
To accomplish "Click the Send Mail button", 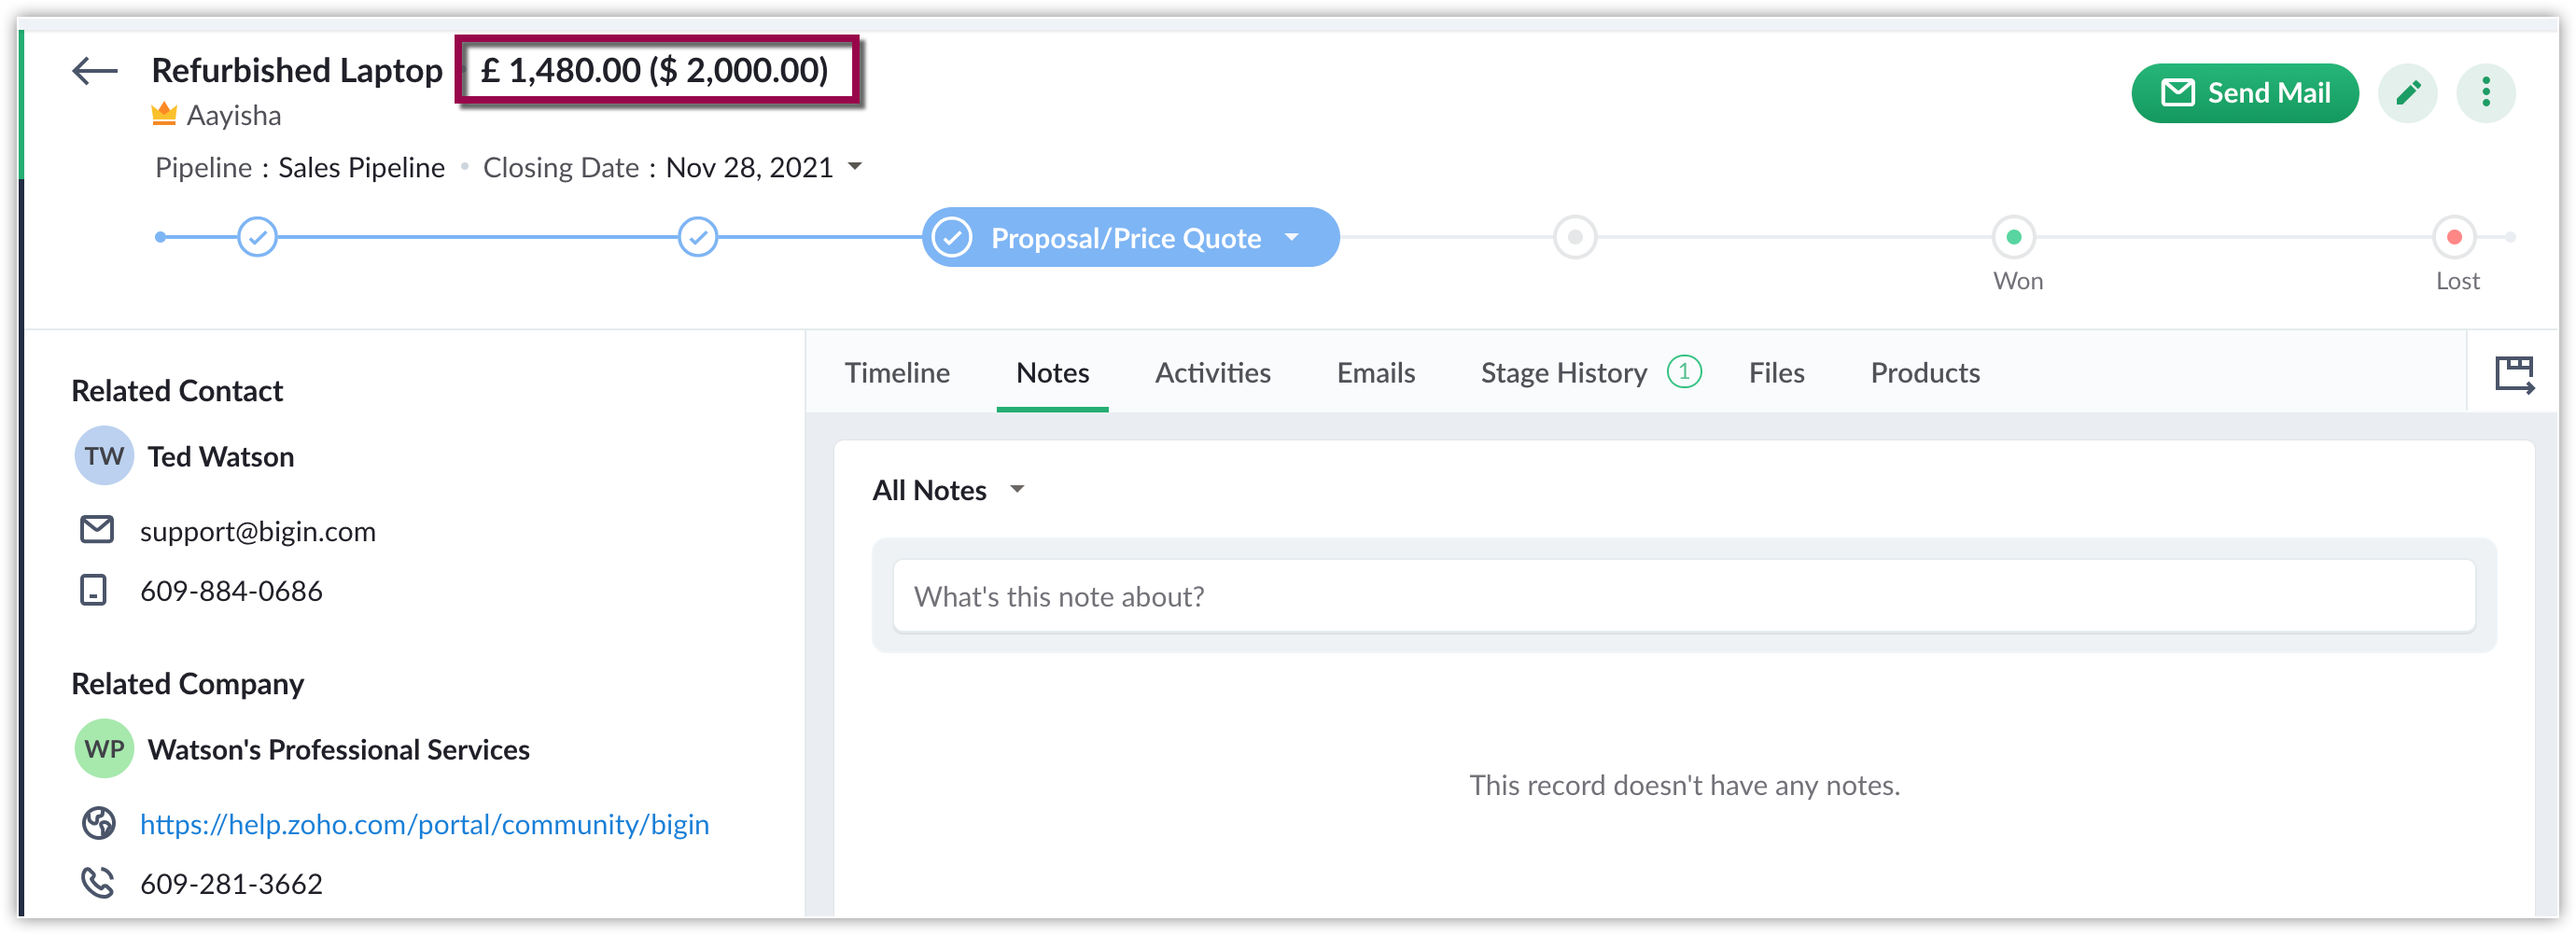I will coord(2244,93).
